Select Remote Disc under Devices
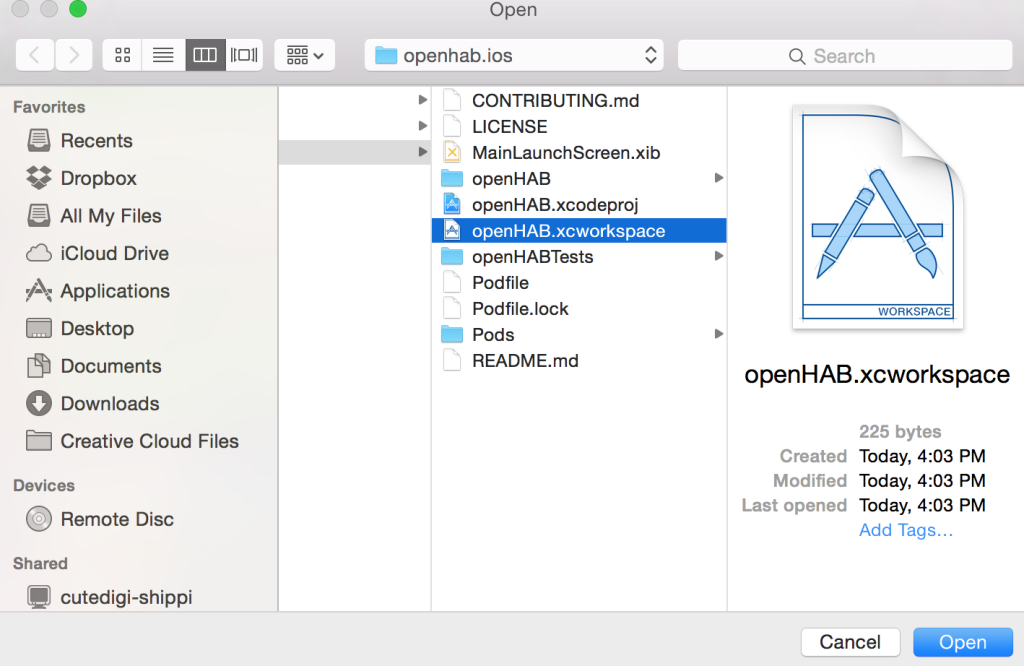The width and height of the screenshot is (1024, 666). tap(117, 518)
